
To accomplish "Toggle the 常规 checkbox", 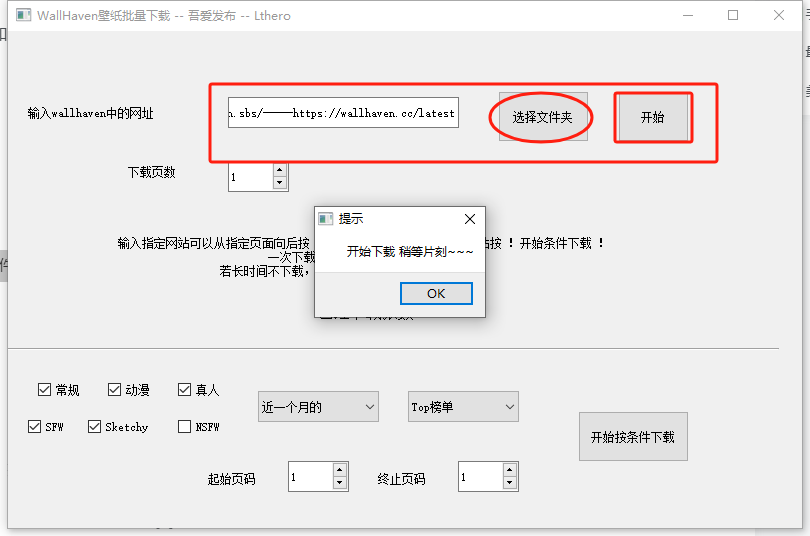I will click(44, 389).
